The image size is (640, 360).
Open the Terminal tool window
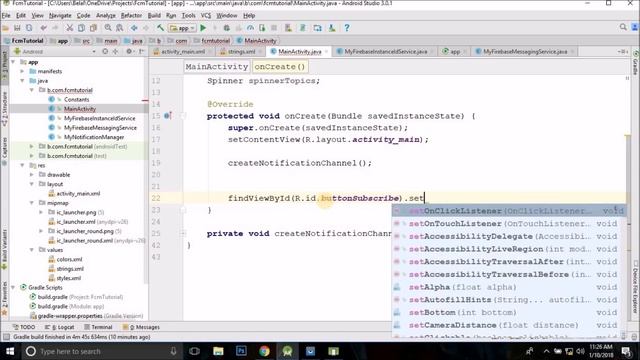98,327
